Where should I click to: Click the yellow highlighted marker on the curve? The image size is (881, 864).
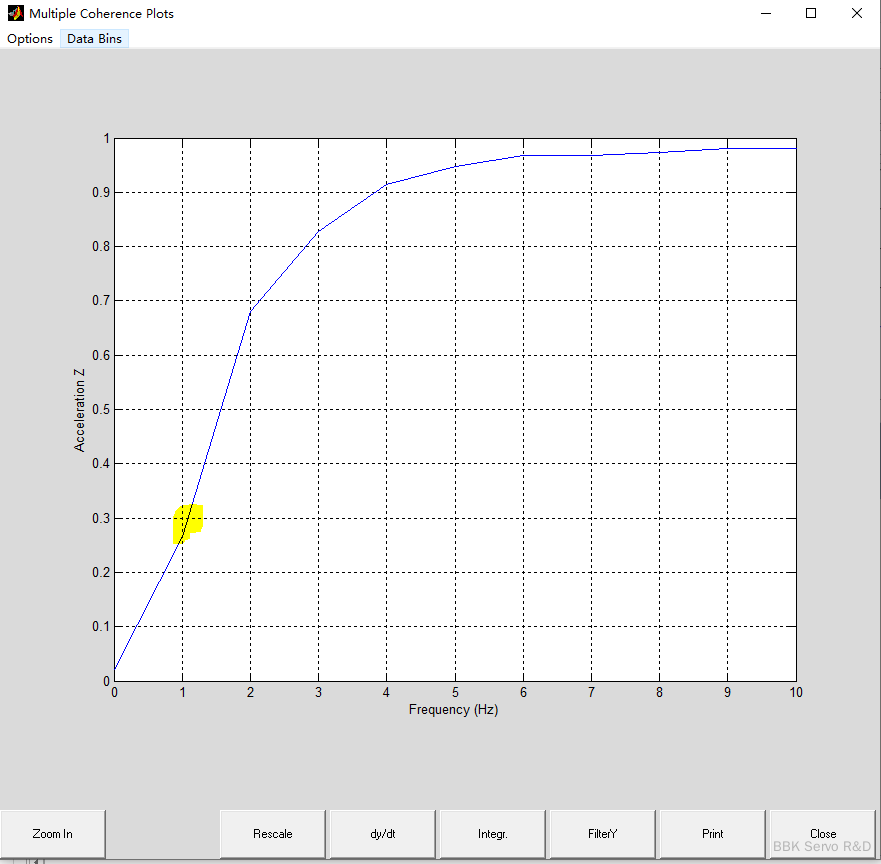(188, 523)
